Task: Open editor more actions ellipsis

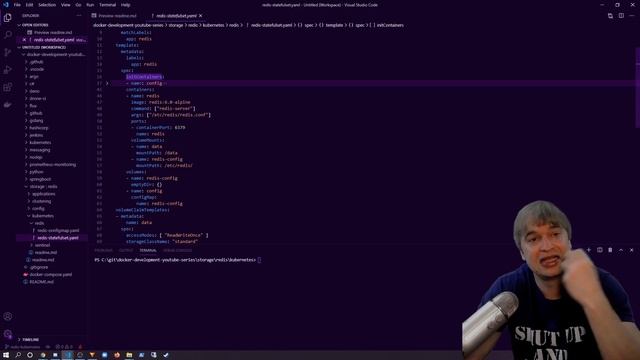Action: tap(632, 16)
